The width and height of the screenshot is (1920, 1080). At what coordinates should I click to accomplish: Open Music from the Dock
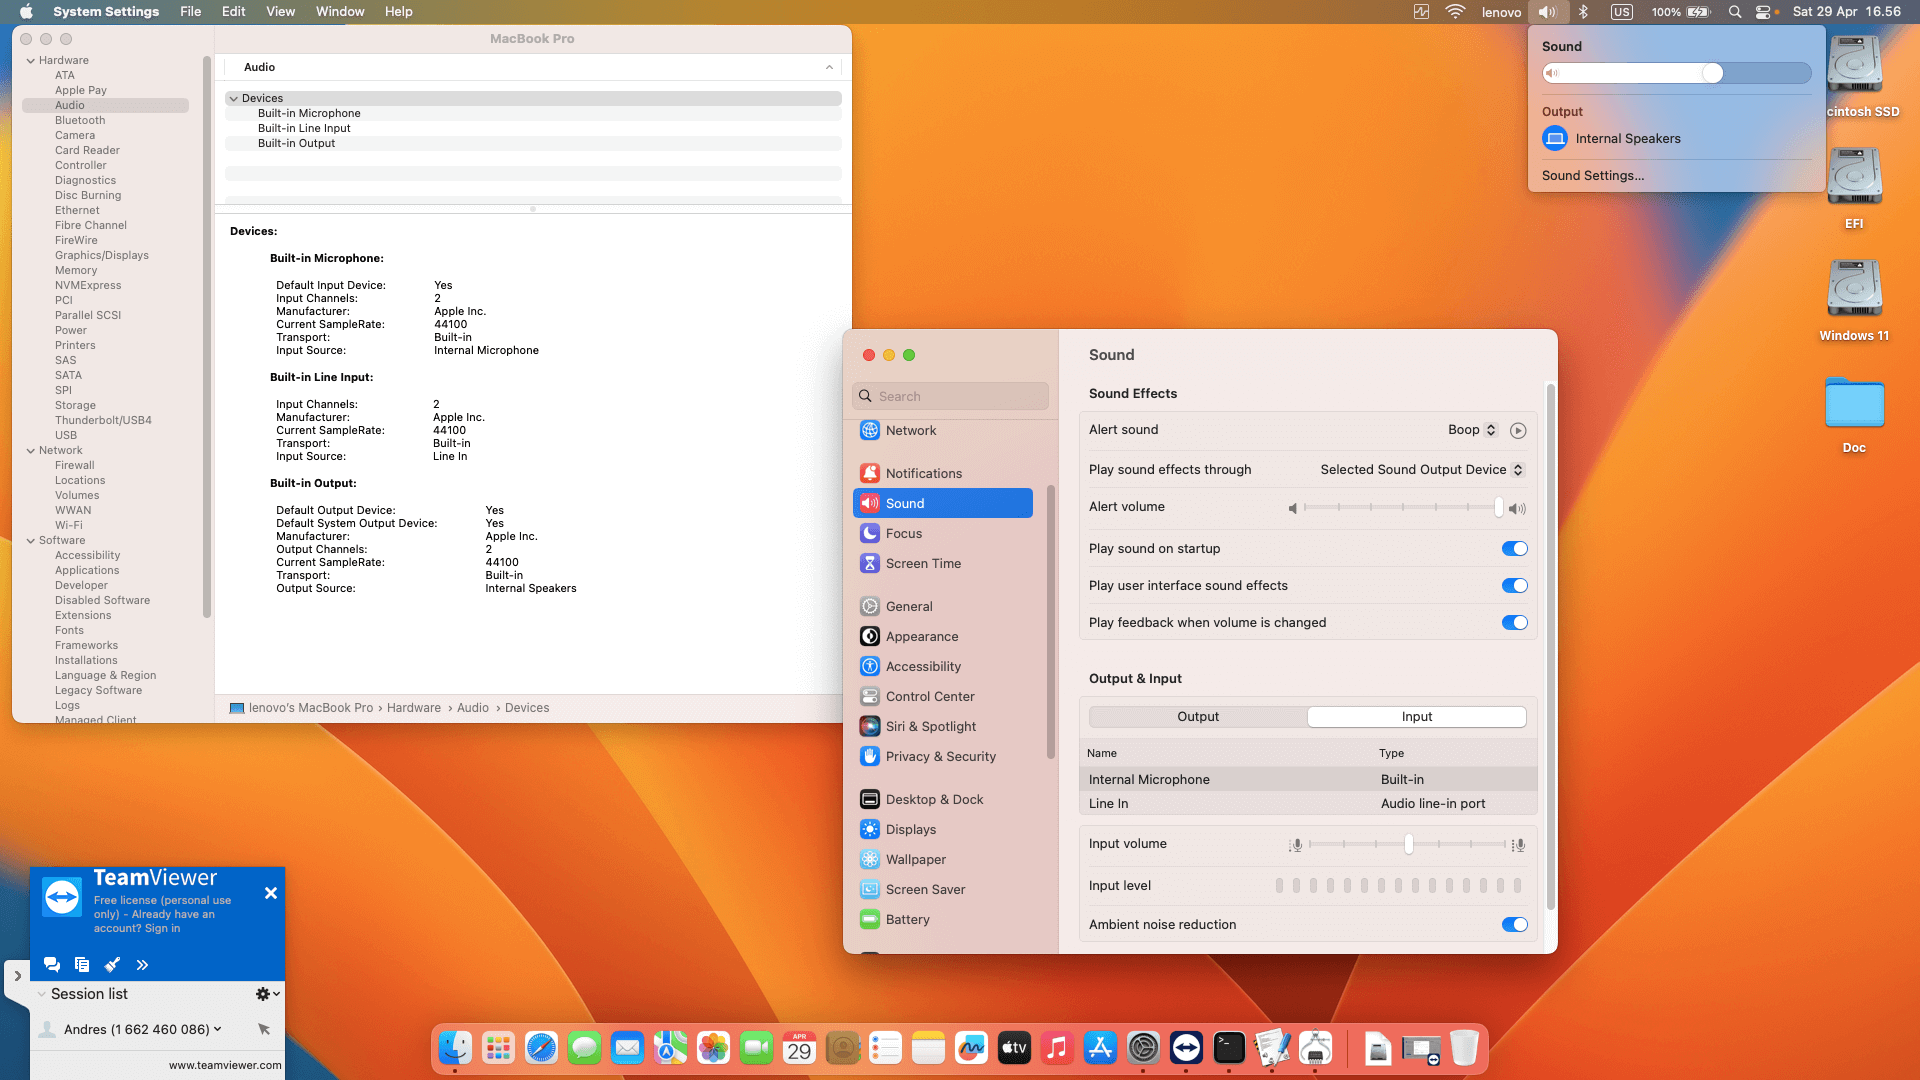pos(1057,1048)
